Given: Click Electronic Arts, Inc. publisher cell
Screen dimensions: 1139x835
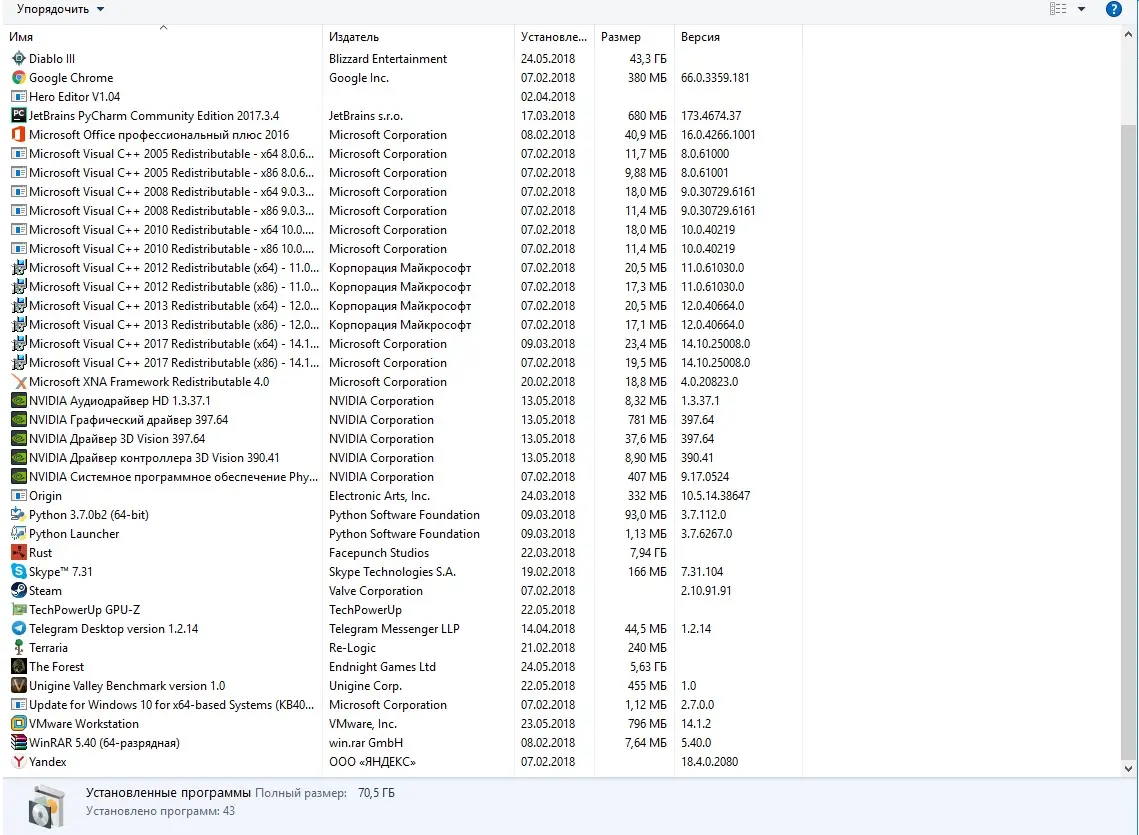Looking at the screenshot, I should pyautogui.click(x=379, y=496).
